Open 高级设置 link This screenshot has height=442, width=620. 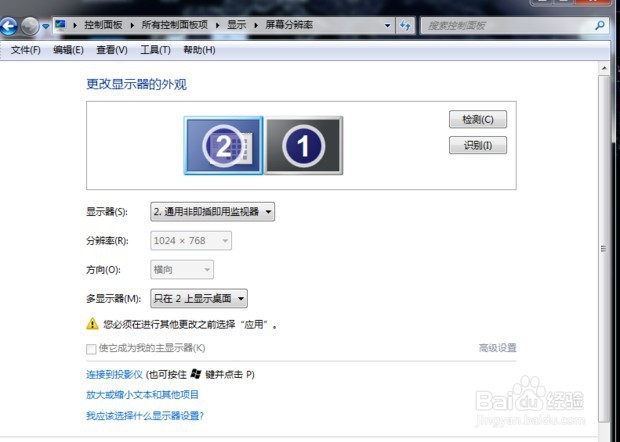497,348
